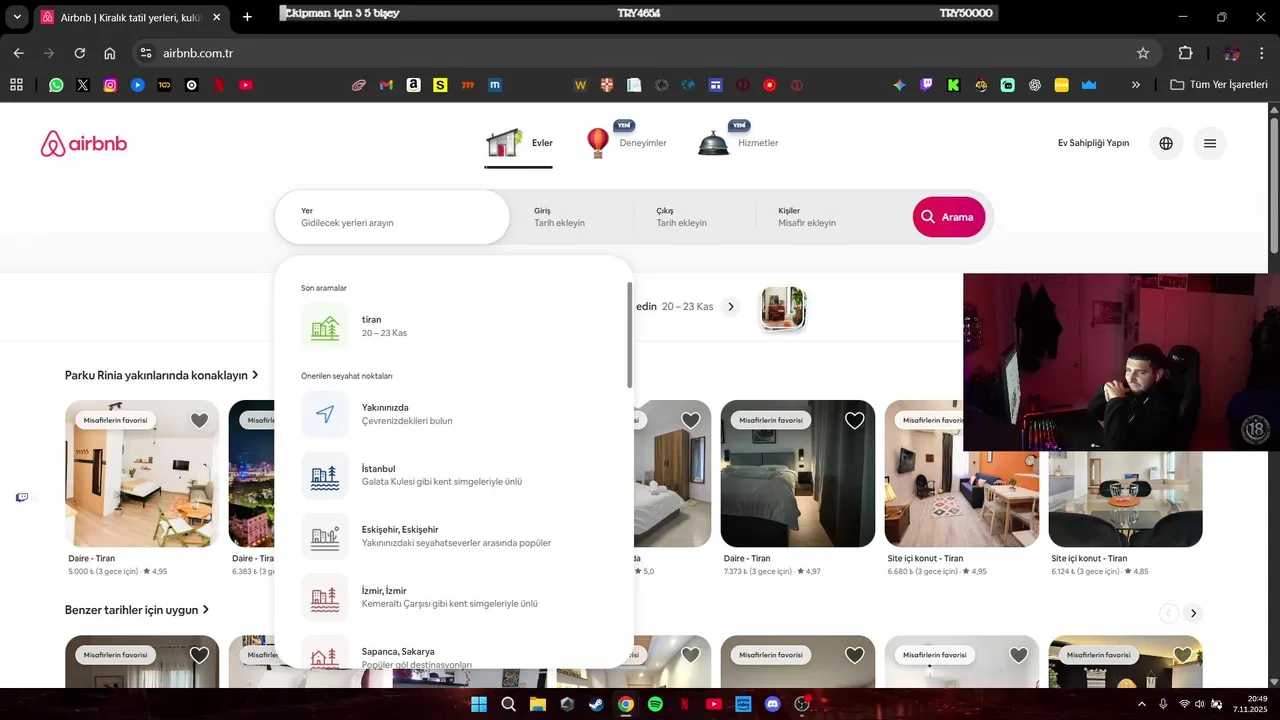
Task: Go to Chrome home page
Action: pos(110,53)
